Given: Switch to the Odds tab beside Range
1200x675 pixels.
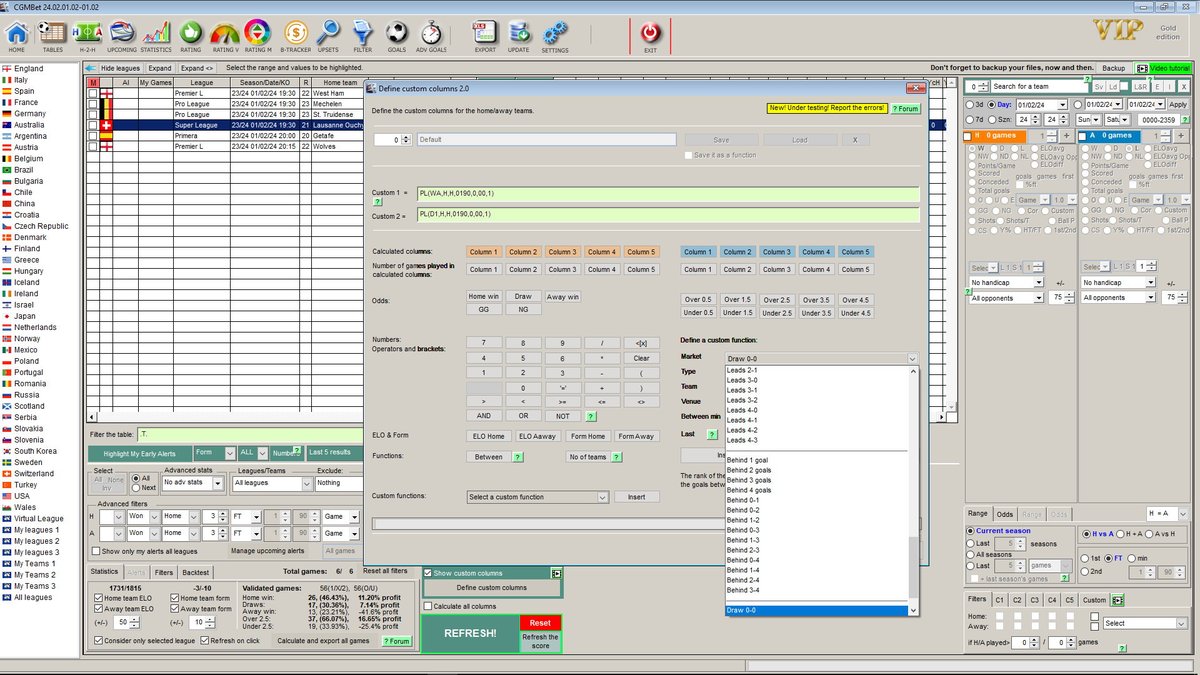Looking at the screenshot, I should pyautogui.click(x=1004, y=513).
